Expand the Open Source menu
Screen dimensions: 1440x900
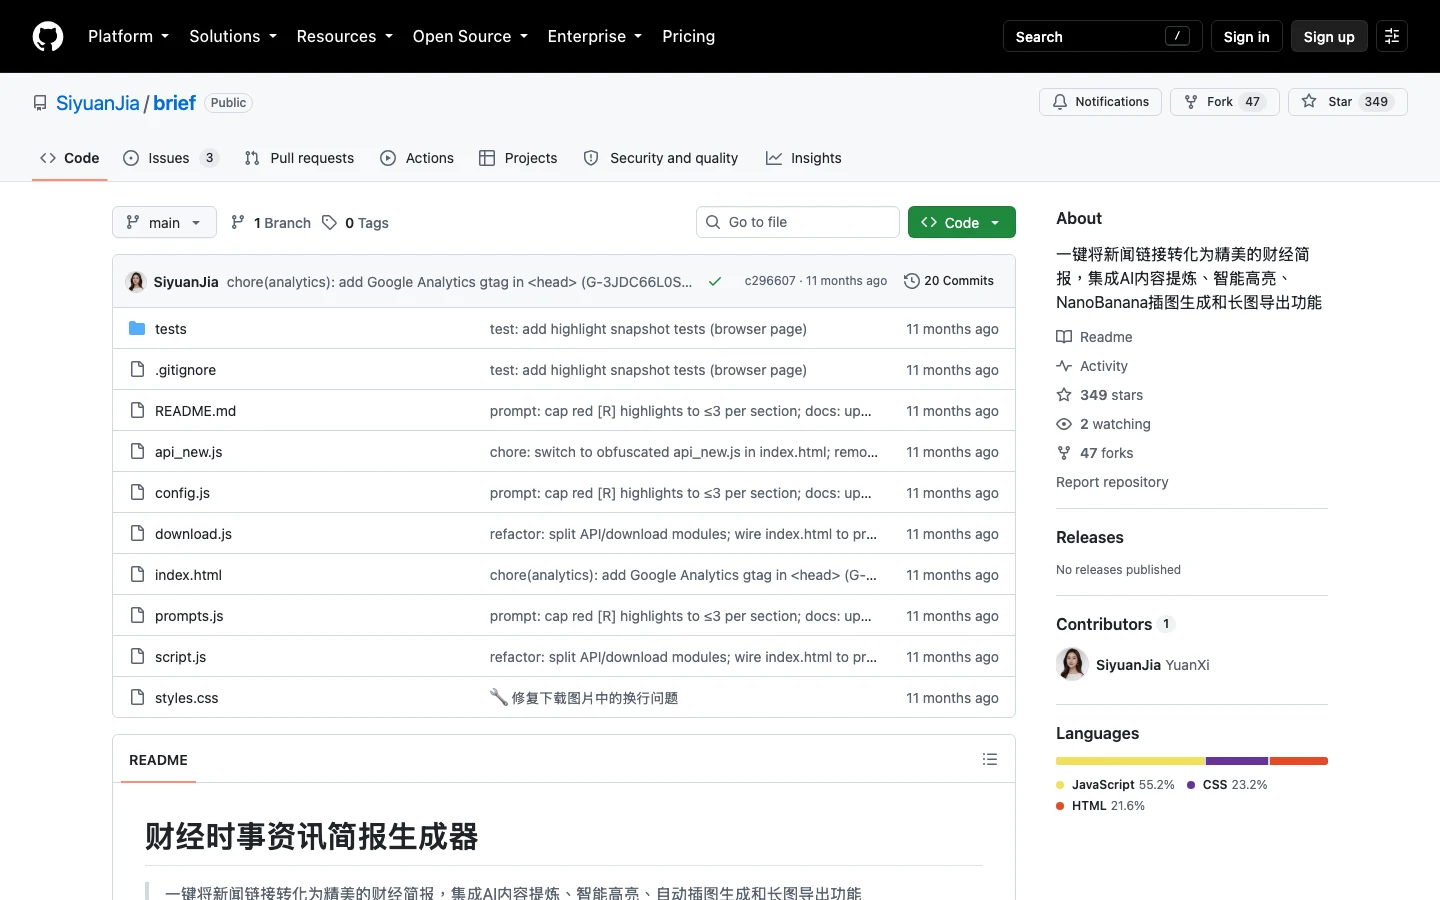point(470,36)
